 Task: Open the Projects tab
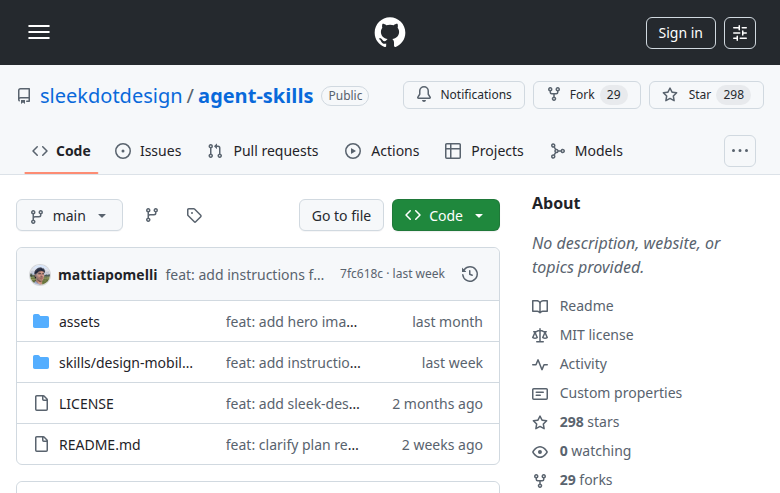click(484, 151)
